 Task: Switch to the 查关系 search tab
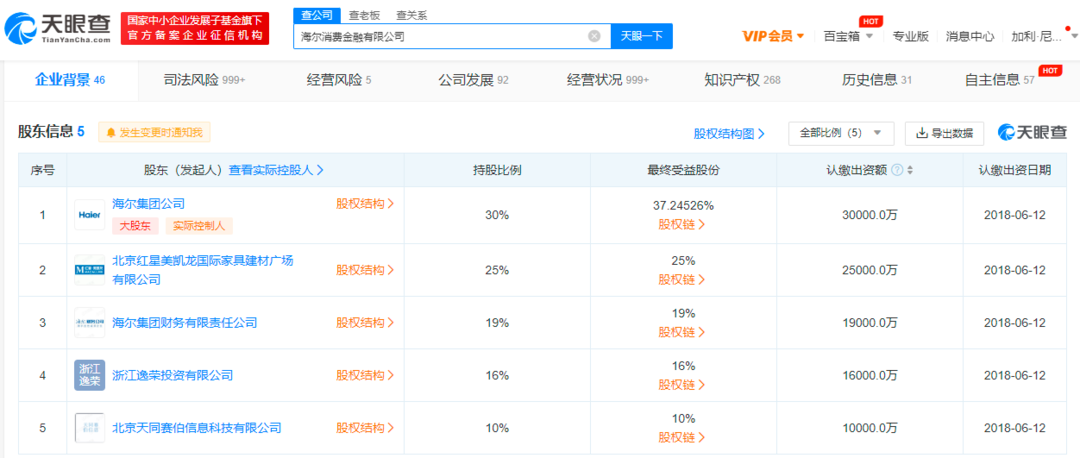[411, 15]
